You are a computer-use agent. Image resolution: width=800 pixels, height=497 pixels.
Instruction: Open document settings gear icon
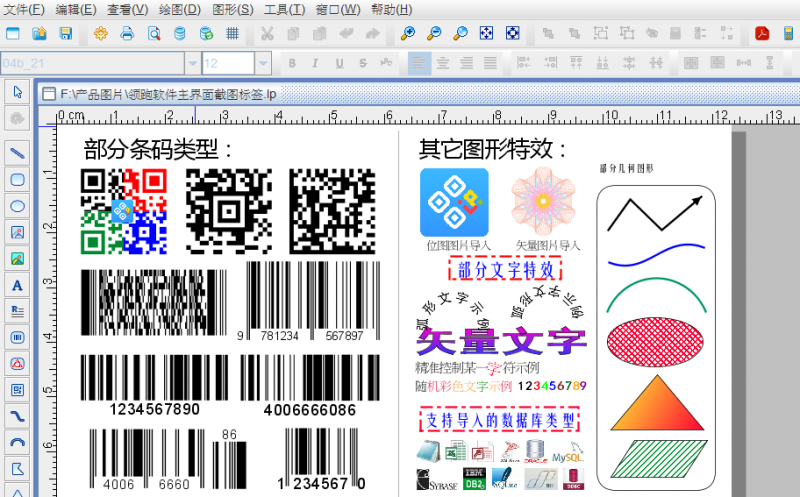(101, 34)
